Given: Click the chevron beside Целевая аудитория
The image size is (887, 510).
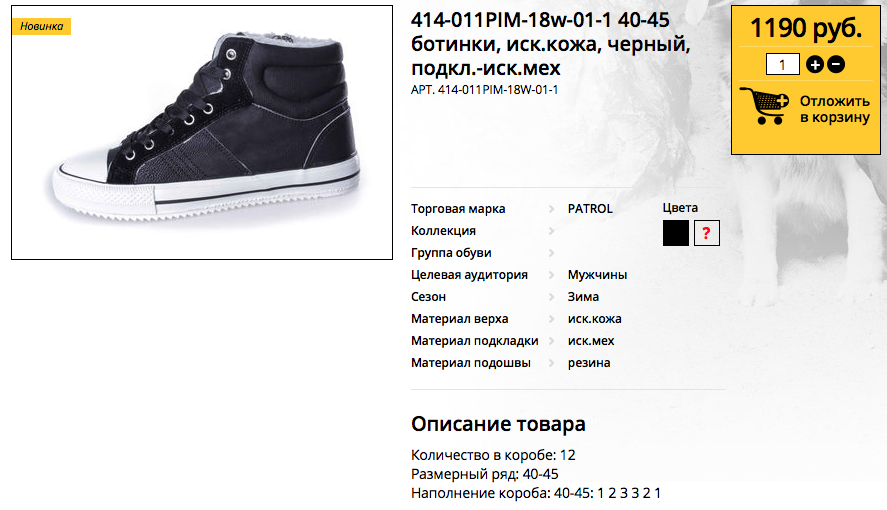Looking at the screenshot, I should [552, 275].
